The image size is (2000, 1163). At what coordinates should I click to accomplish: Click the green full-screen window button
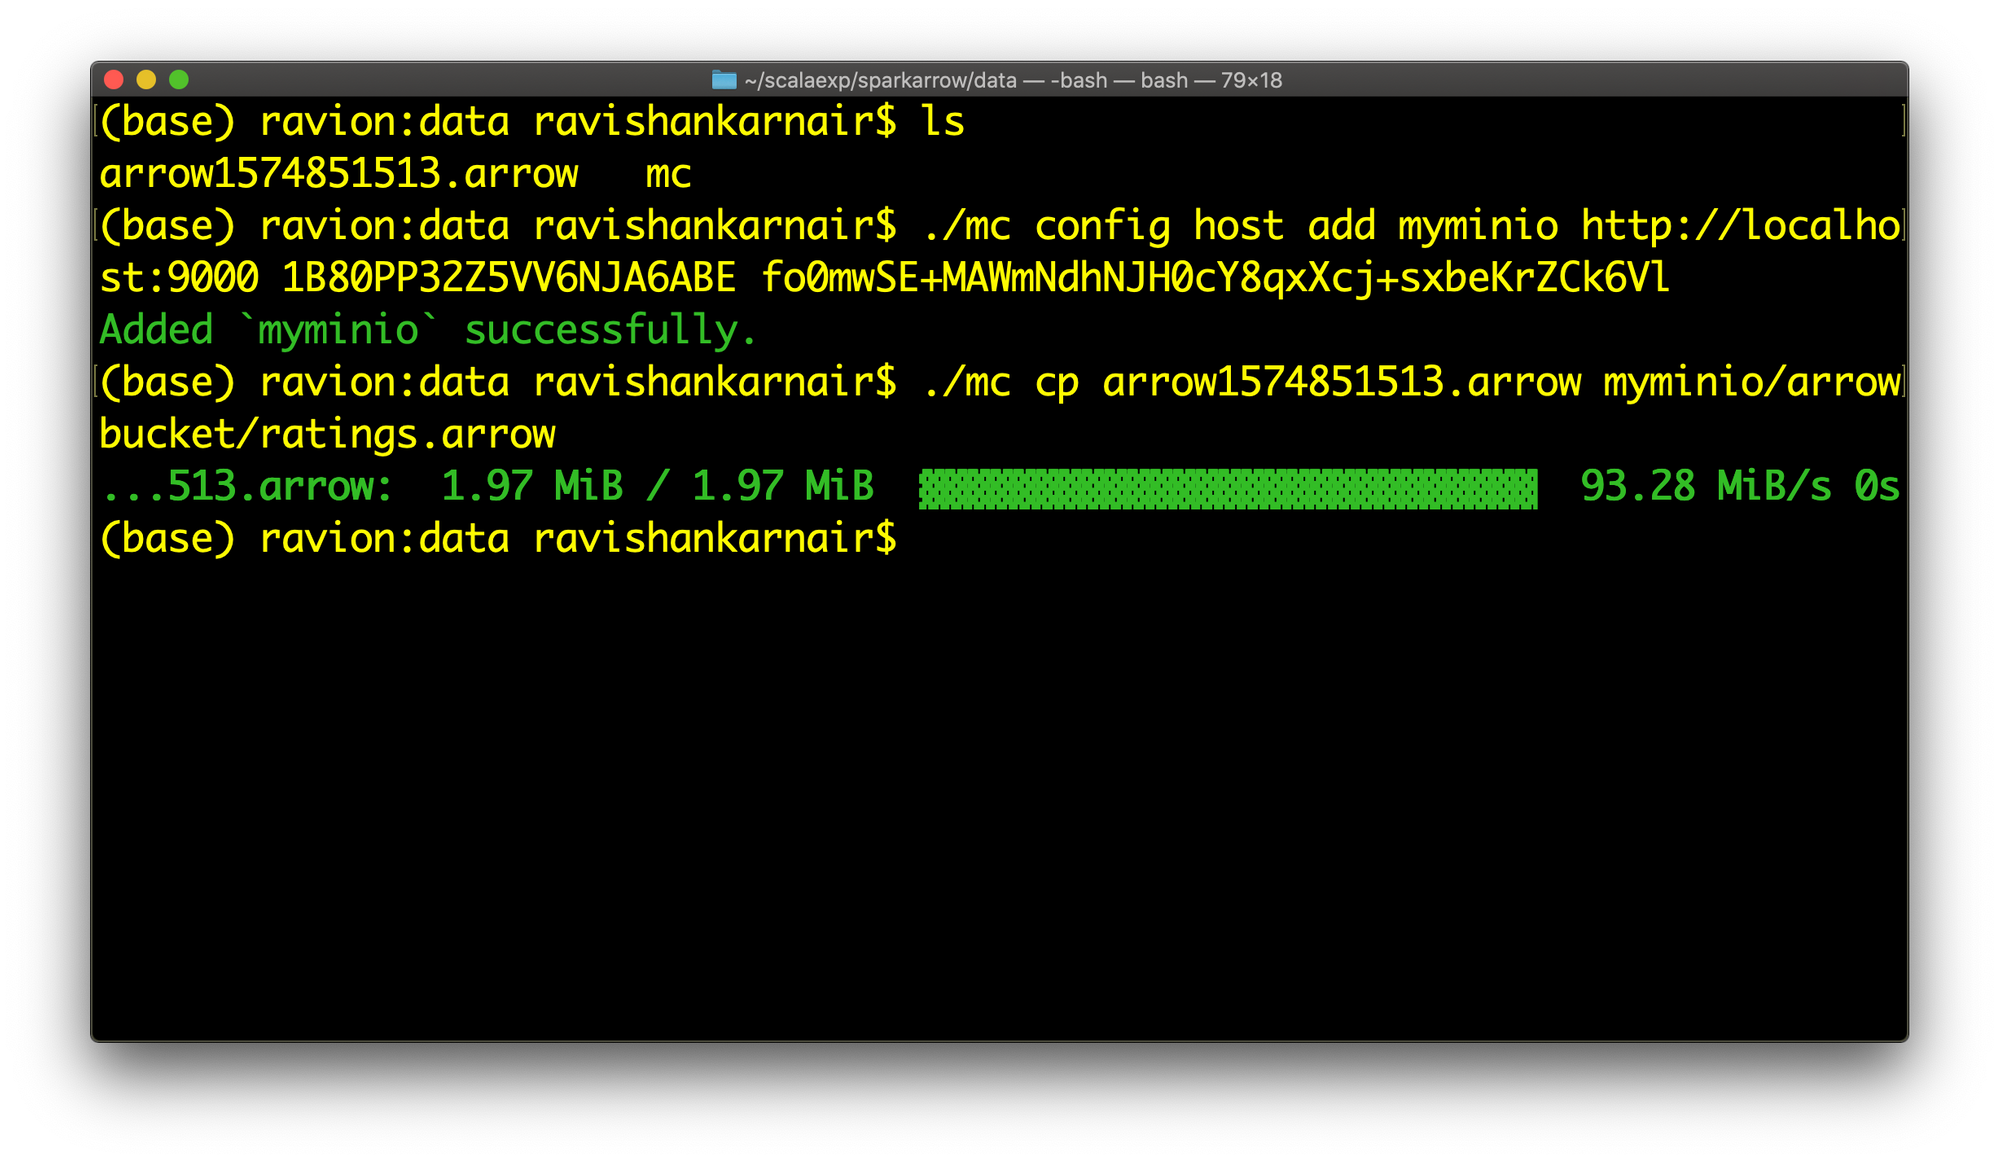pos(179,80)
